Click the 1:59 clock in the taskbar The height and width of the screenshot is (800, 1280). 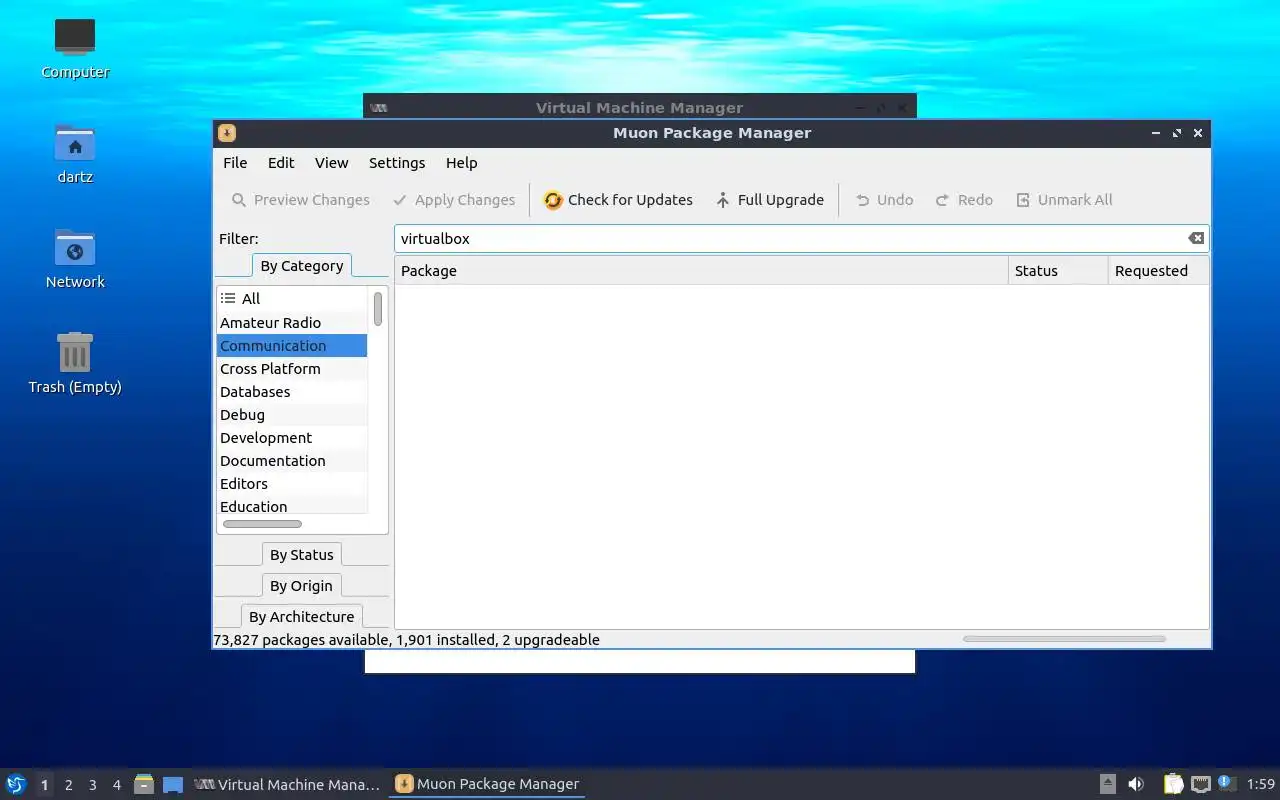pos(1260,785)
